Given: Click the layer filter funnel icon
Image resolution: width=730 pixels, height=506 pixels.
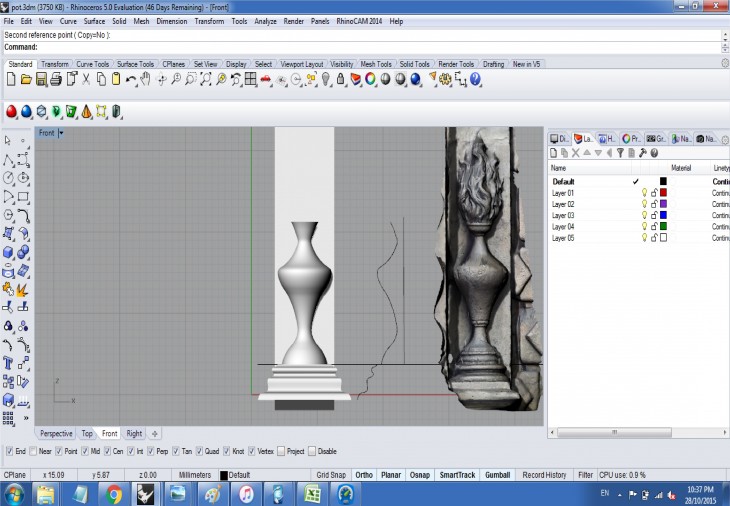Looking at the screenshot, I should tap(620, 153).
